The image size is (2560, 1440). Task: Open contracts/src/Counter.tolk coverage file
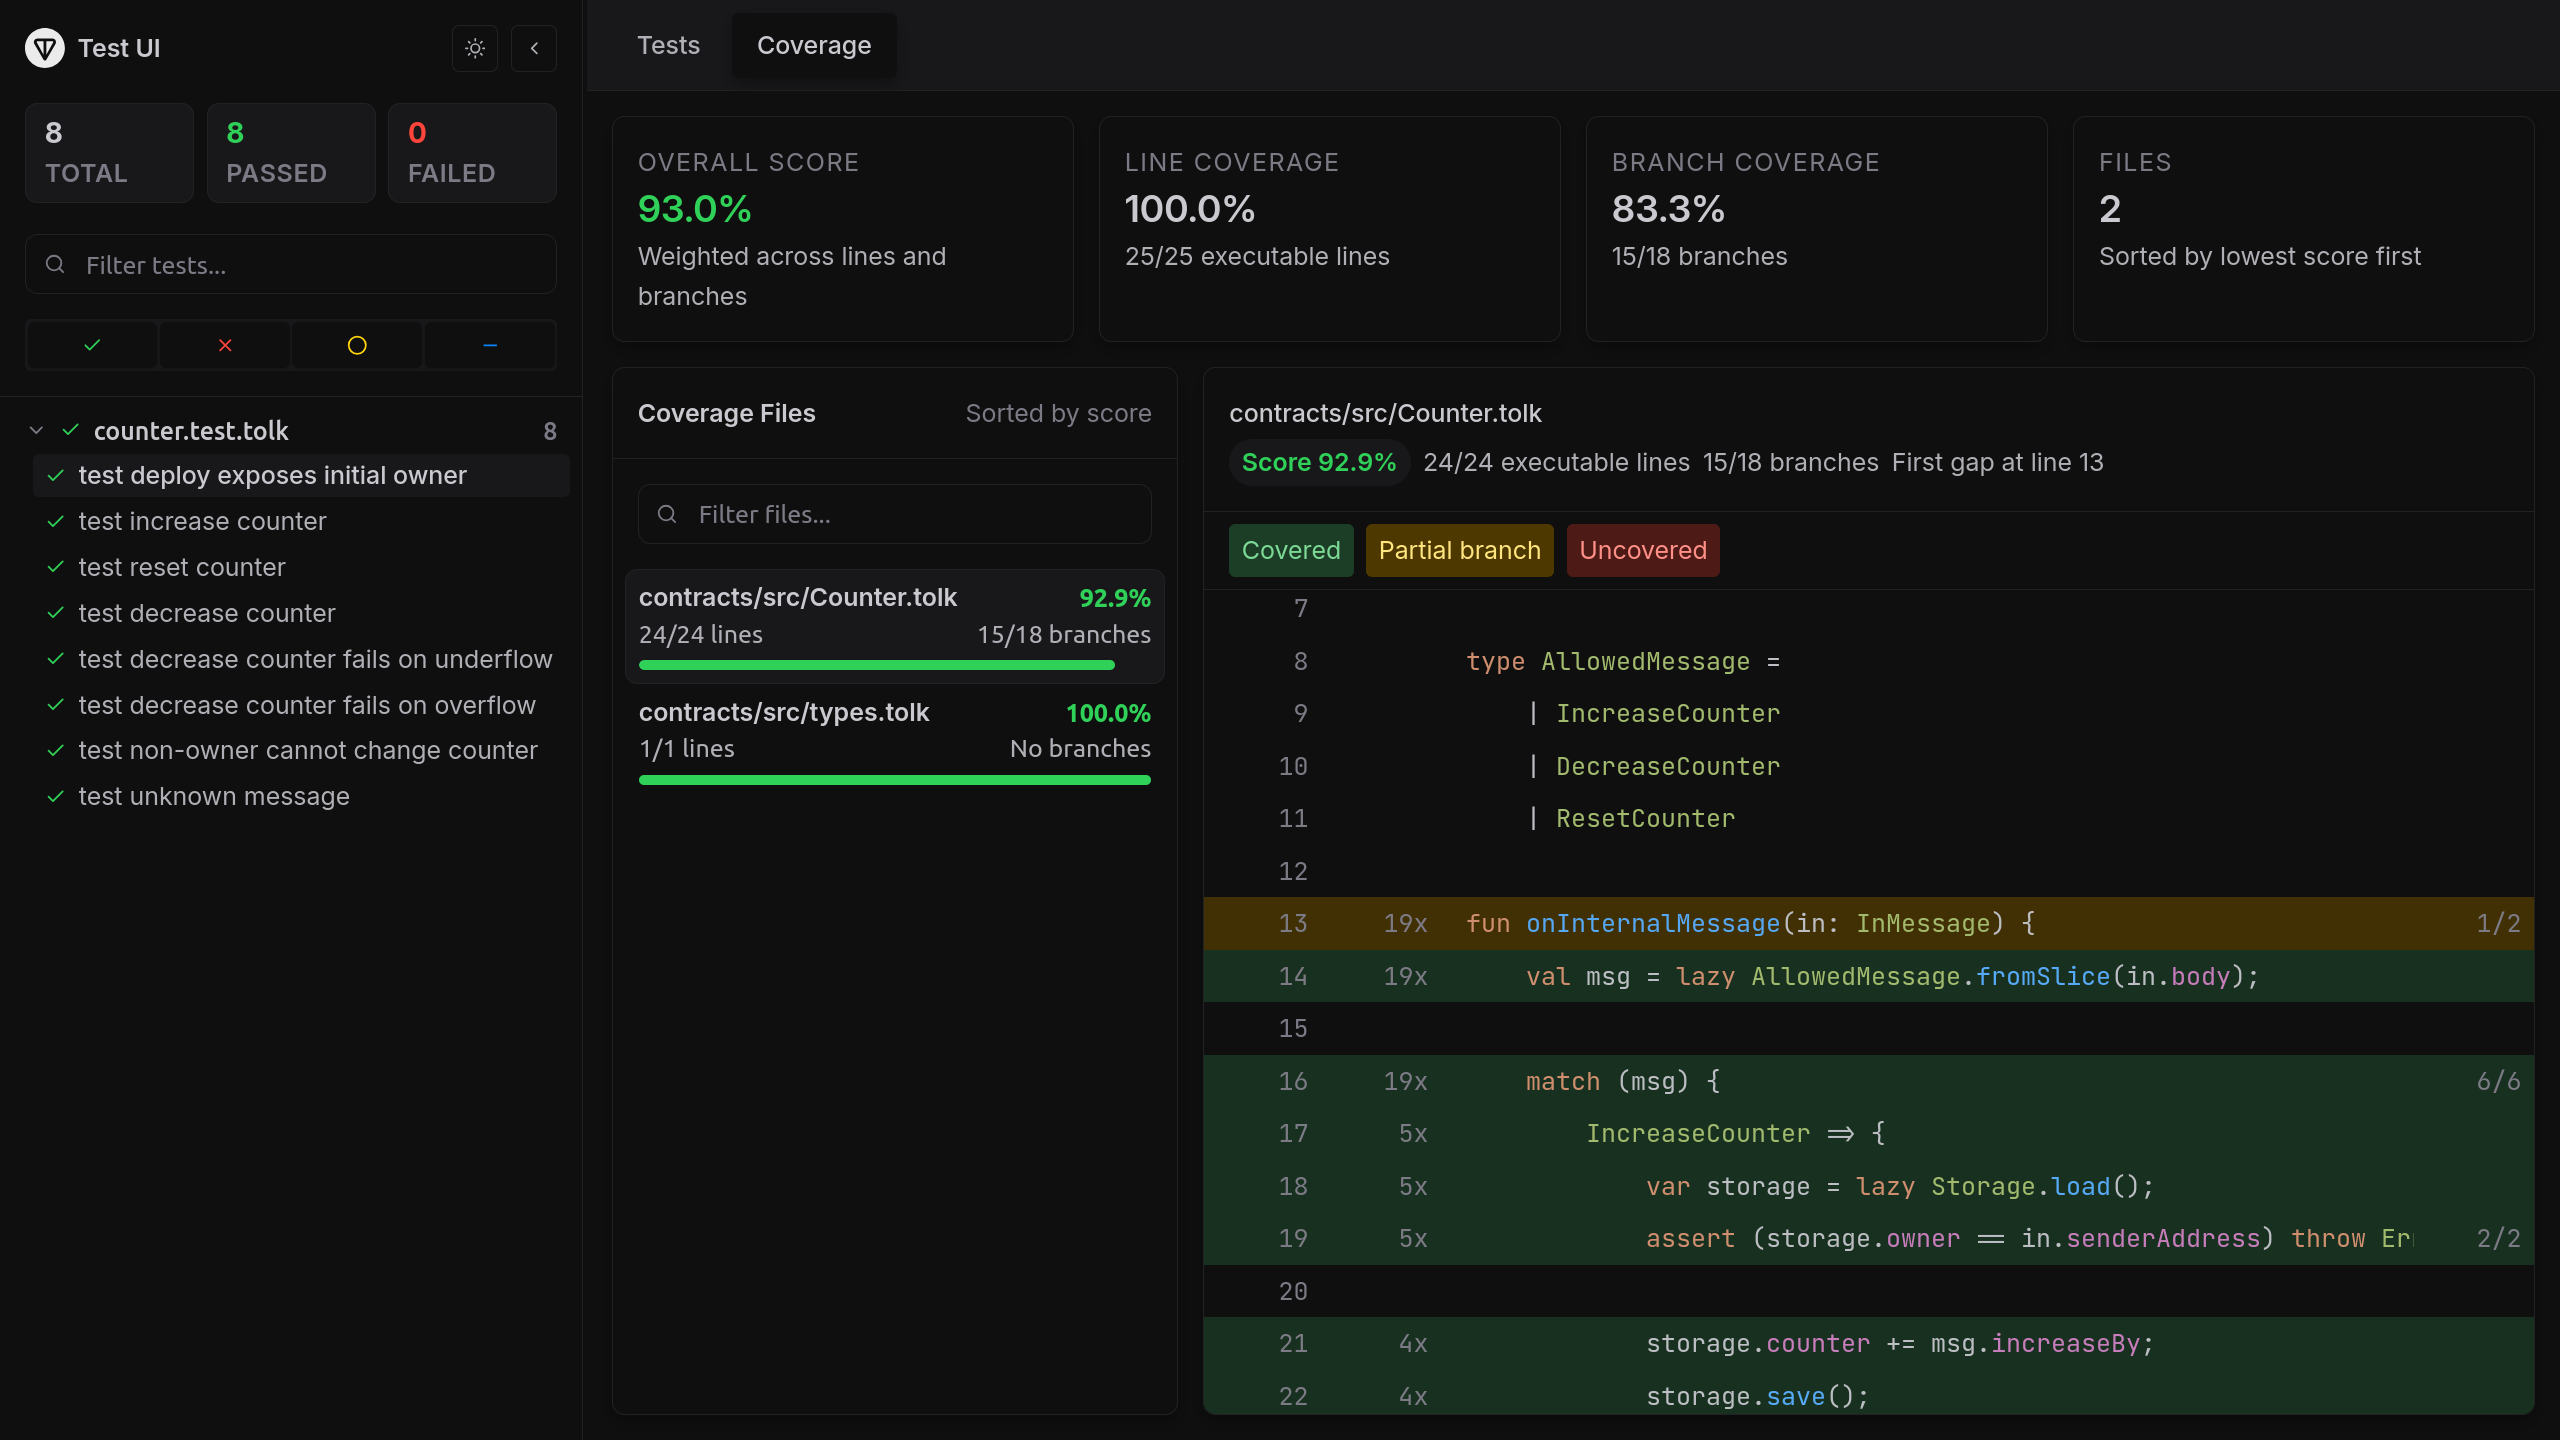tap(895, 626)
